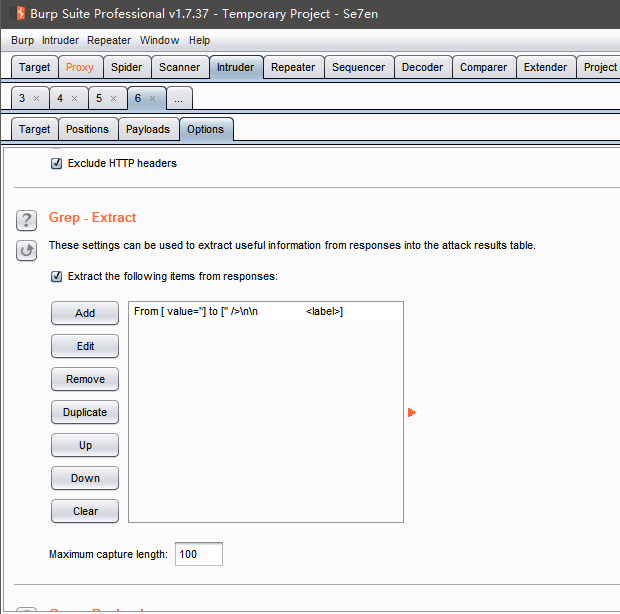Open the Options sub-tab
The height and width of the screenshot is (614, 620).
click(206, 129)
